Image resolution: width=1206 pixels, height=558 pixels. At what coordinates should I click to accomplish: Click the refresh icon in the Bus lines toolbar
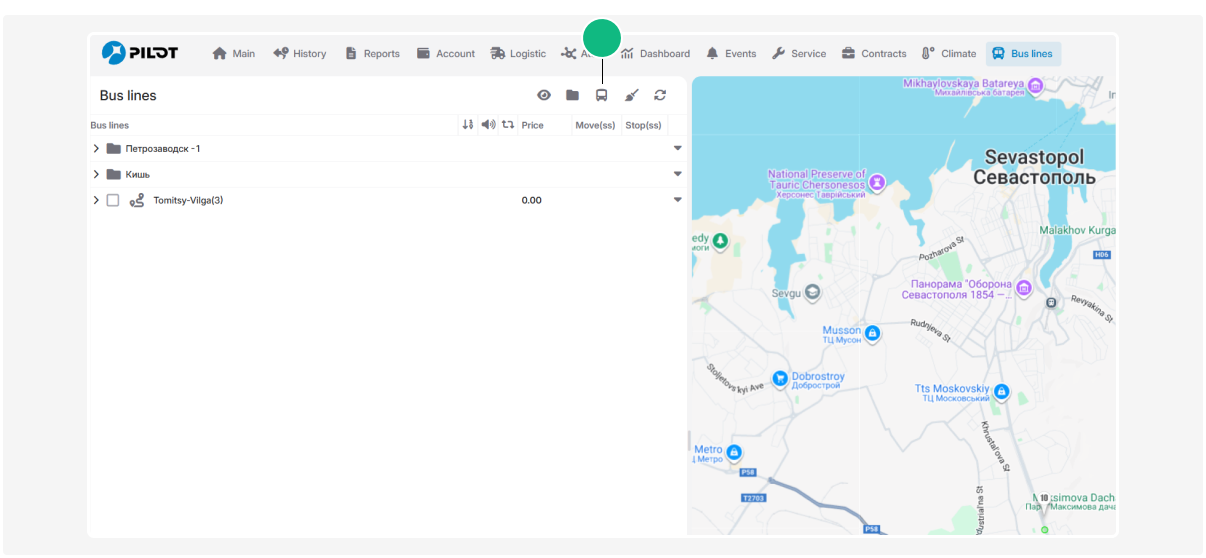[660, 95]
